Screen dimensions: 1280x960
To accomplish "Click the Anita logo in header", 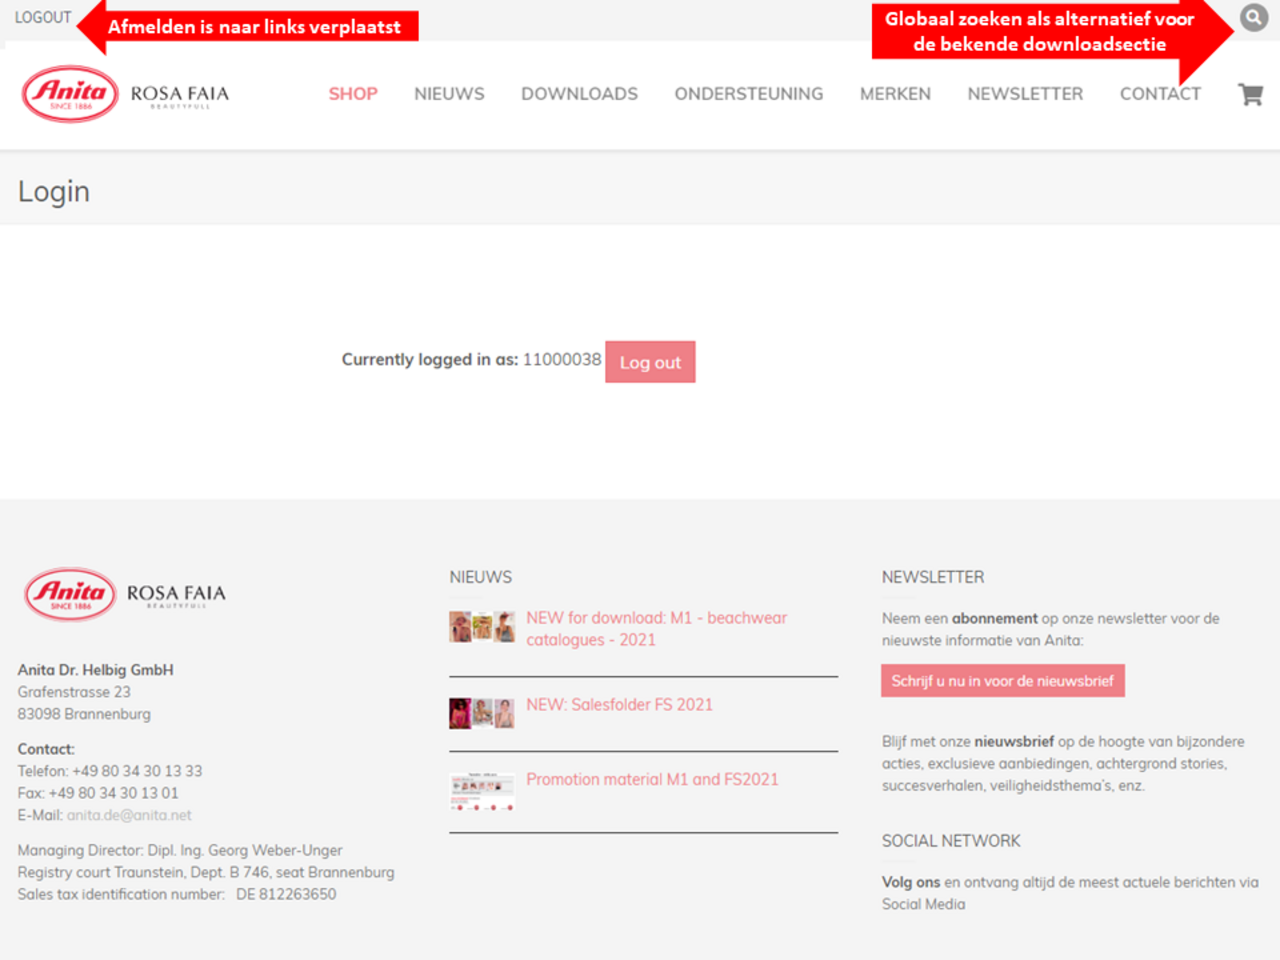I will coord(71,94).
